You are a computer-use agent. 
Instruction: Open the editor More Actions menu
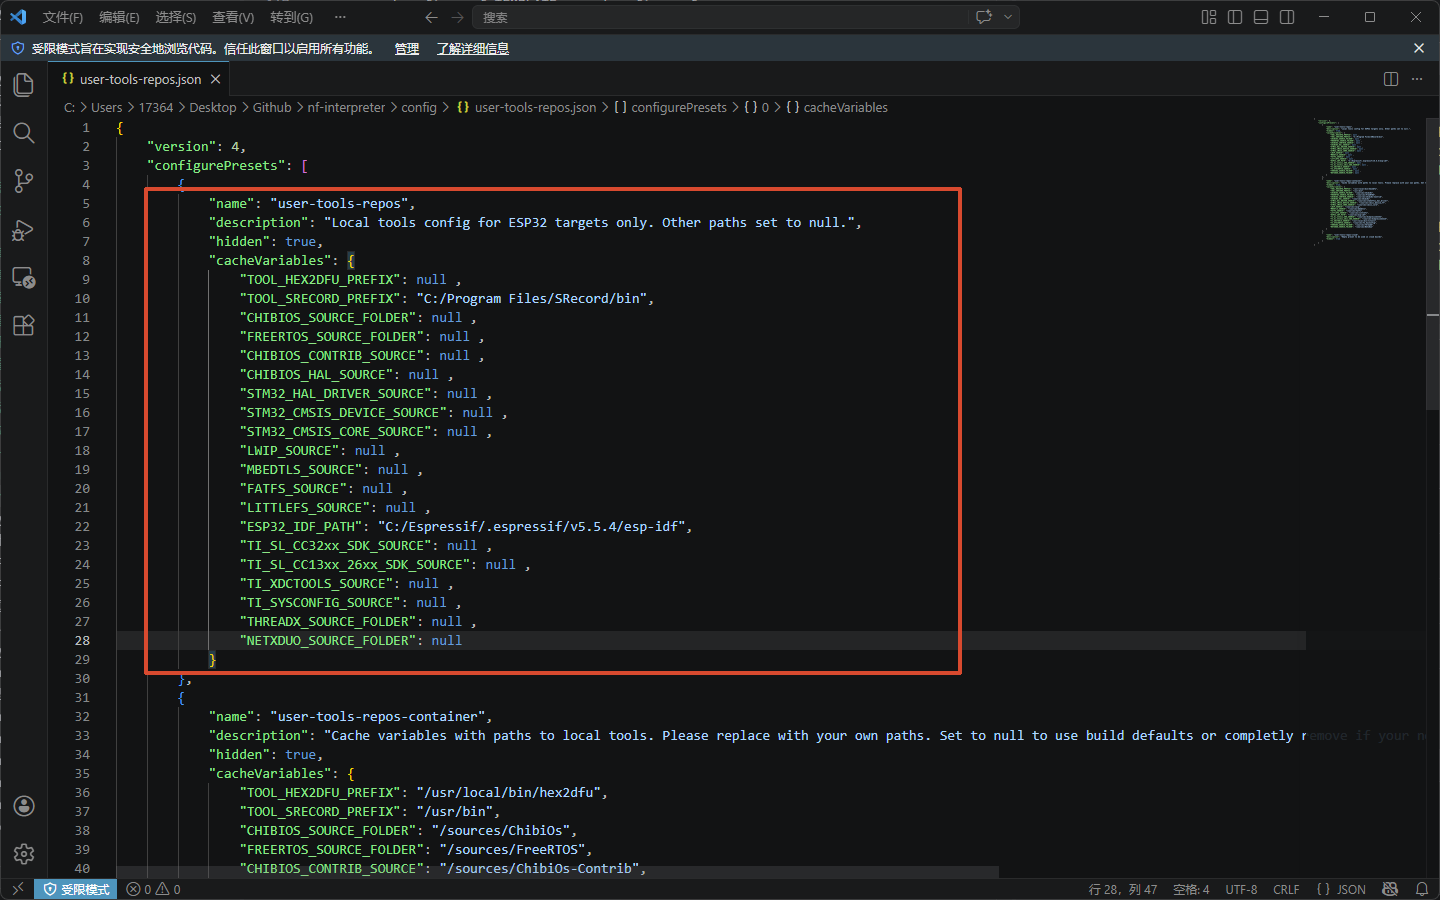tap(1417, 79)
